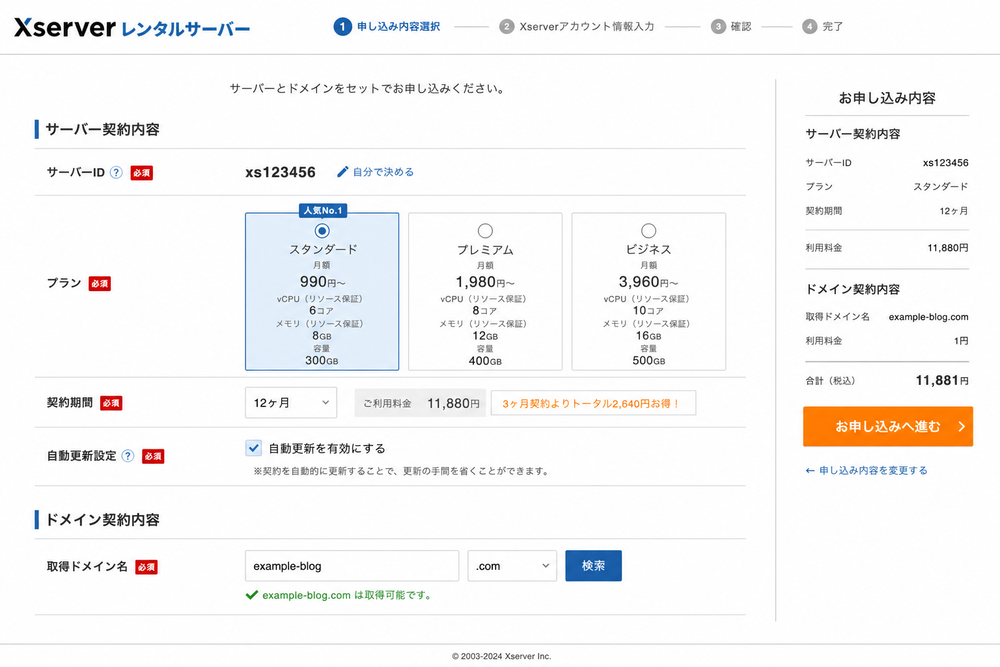Click step 2 circle Xserverアカウント情報入力

[x=506, y=27]
